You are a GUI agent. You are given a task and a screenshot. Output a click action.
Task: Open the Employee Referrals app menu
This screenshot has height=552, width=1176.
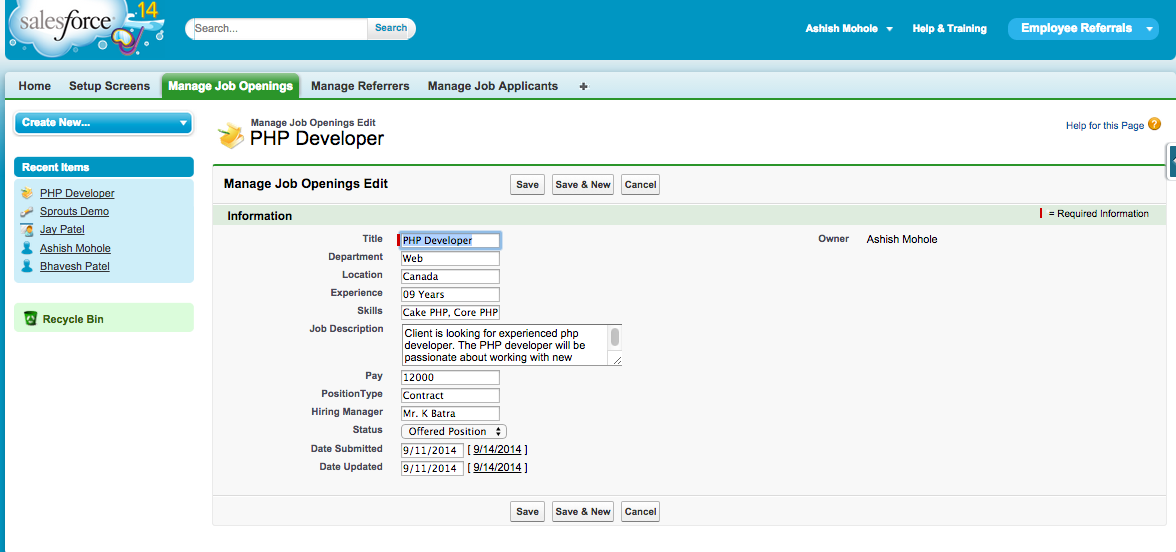[x=1083, y=29]
